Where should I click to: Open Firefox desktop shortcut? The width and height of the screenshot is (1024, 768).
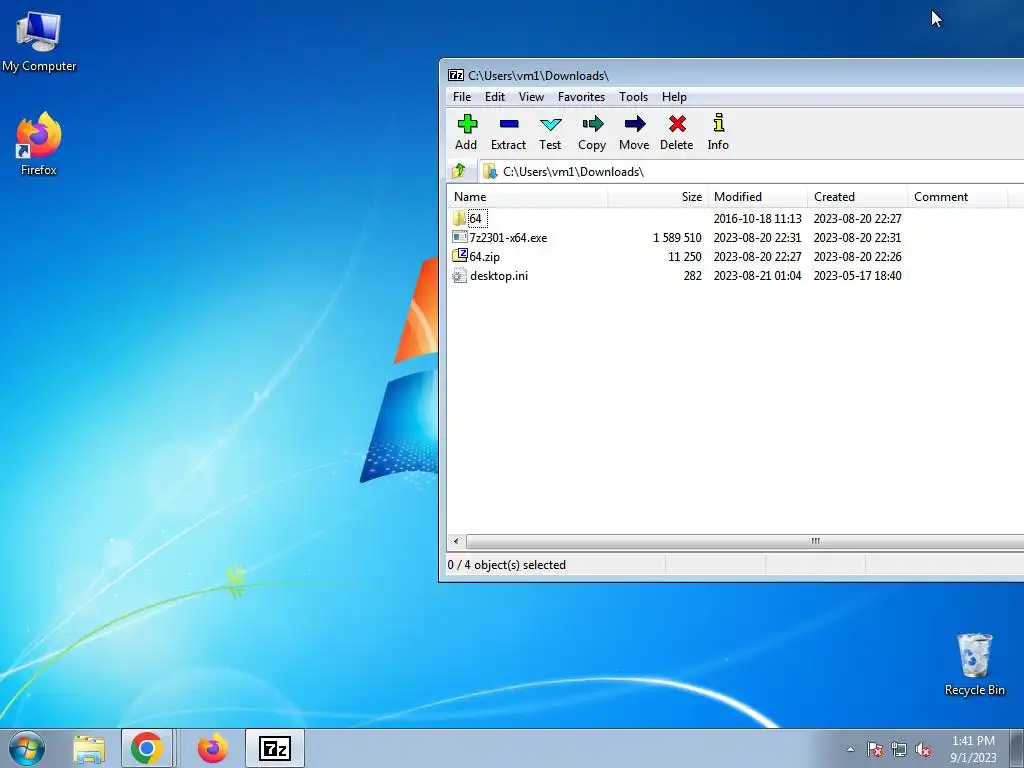pos(39,144)
